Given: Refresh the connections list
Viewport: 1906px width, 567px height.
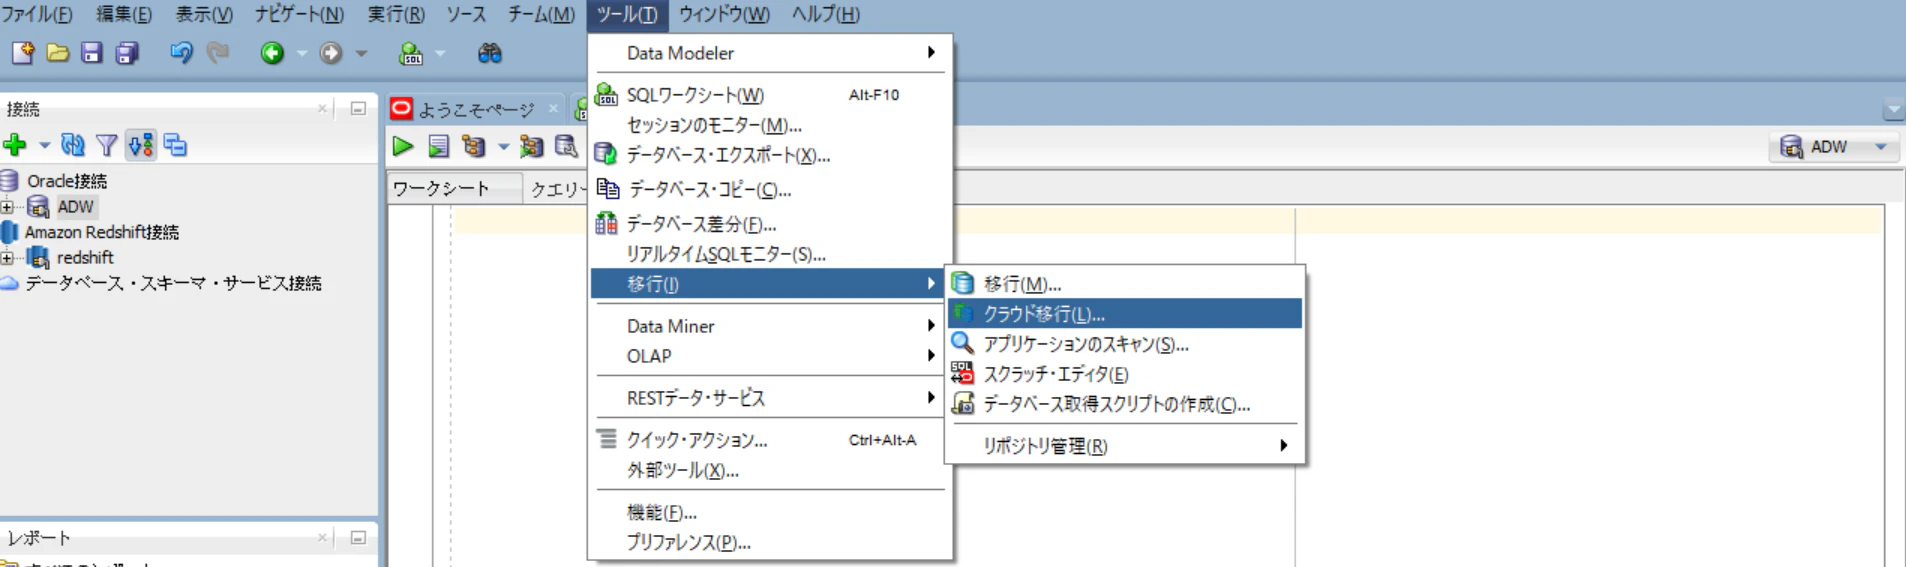Looking at the screenshot, I should click(x=72, y=145).
